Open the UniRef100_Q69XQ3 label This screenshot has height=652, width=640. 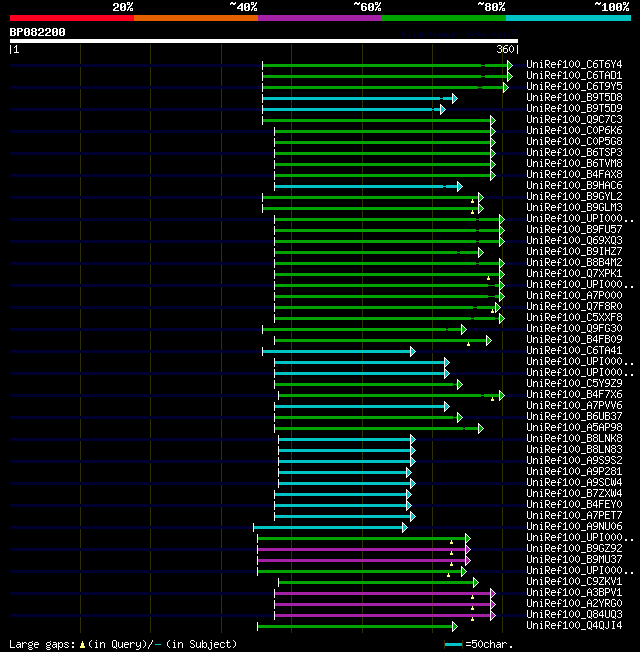(574, 240)
